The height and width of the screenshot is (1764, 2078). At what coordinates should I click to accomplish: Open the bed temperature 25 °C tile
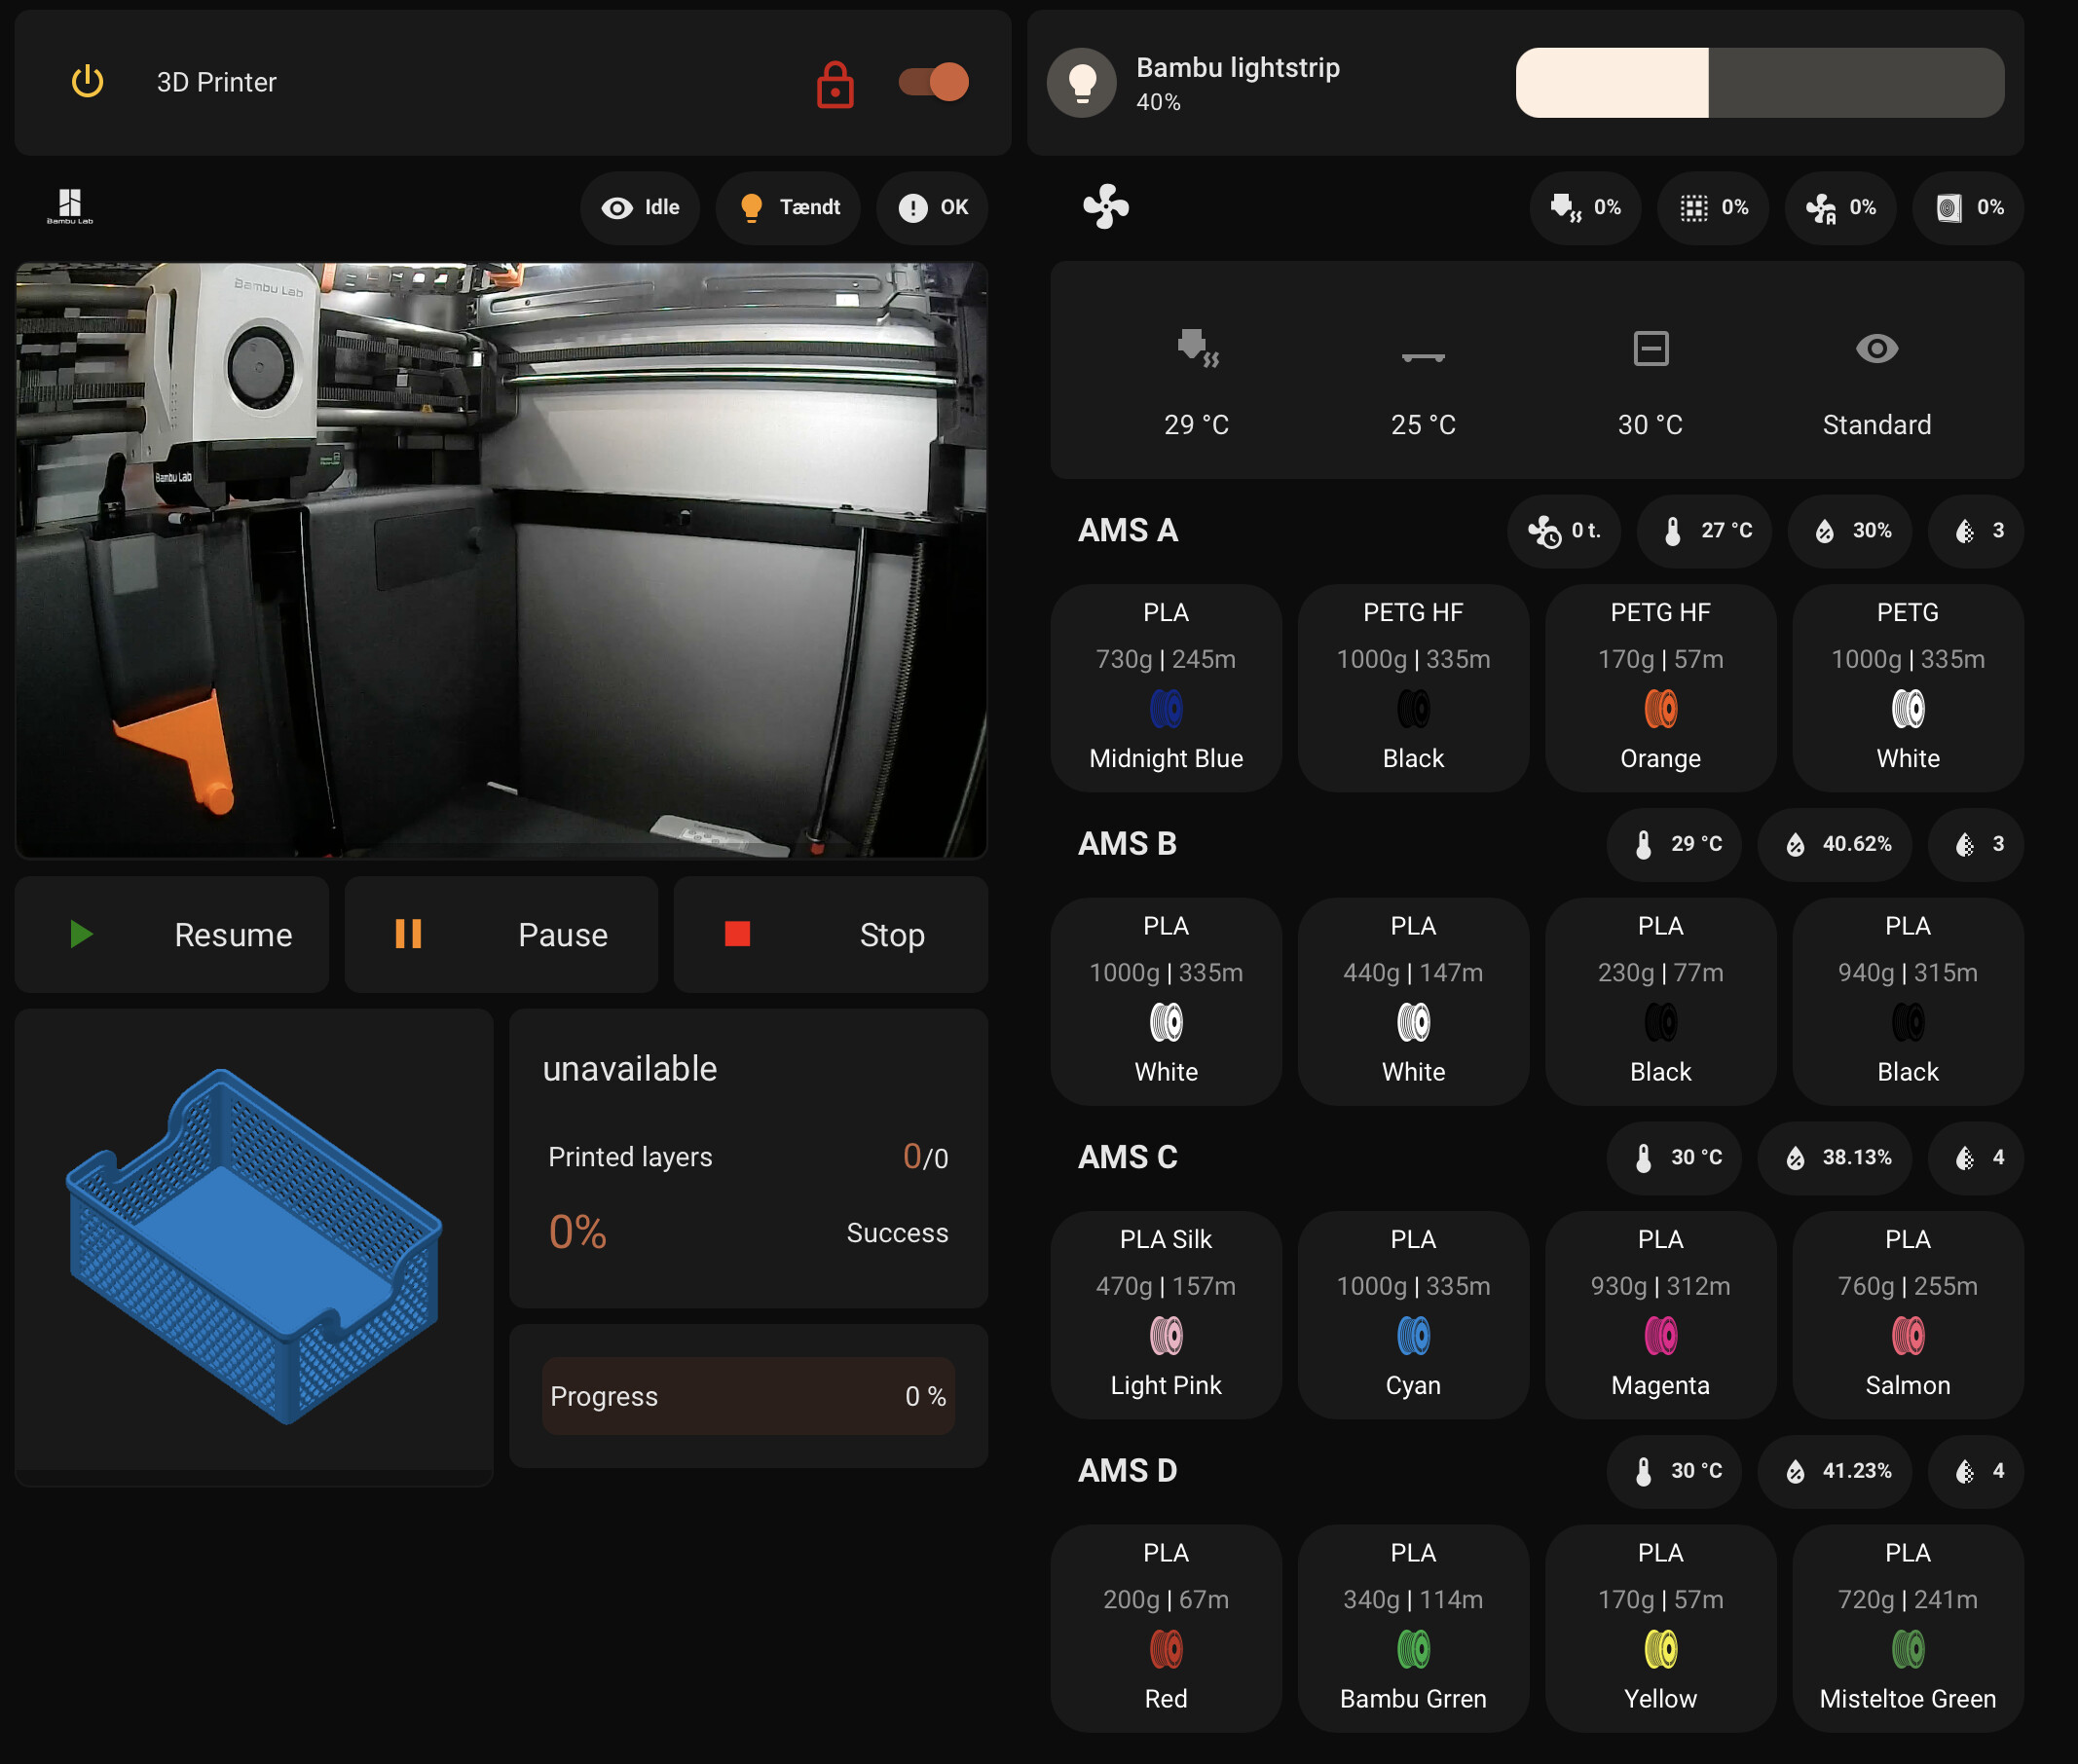1422,381
